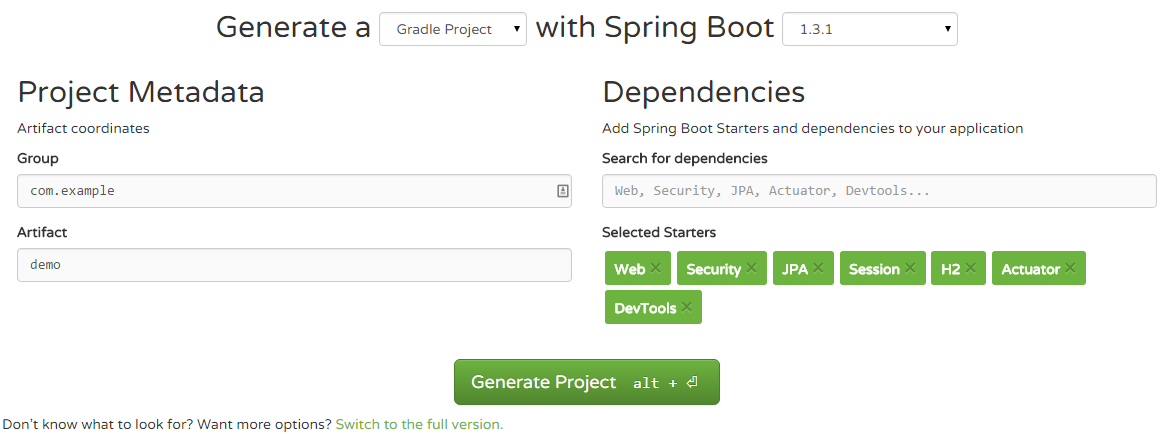Remove the Actuator starter via its X
Viewport: 1169px width, 434px height.
coord(1070,268)
